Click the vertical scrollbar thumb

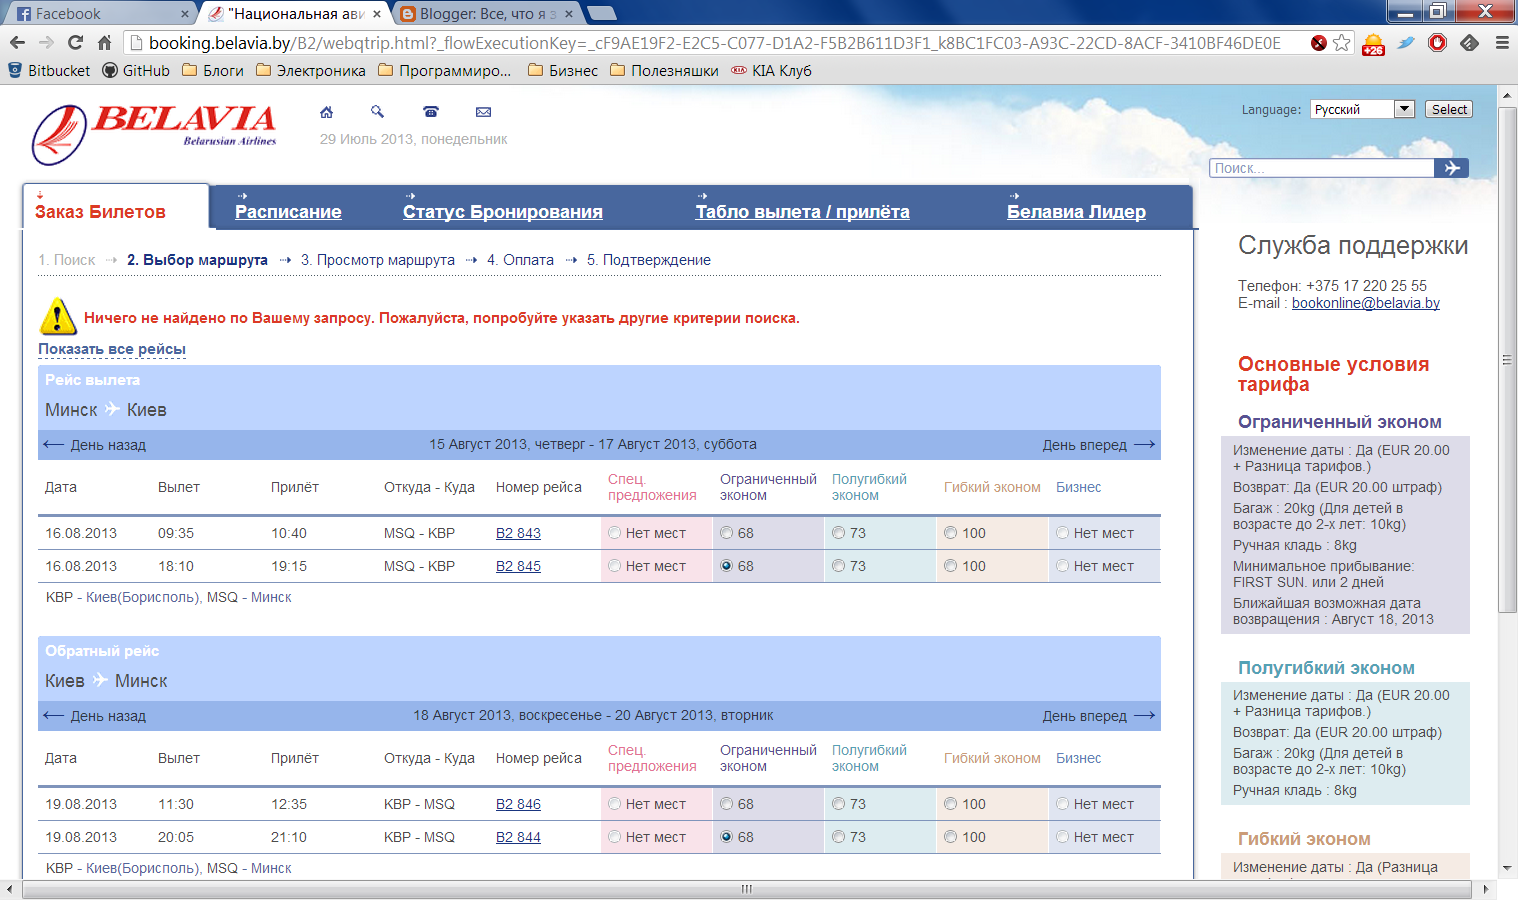pyautogui.click(x=1507, y=360)
